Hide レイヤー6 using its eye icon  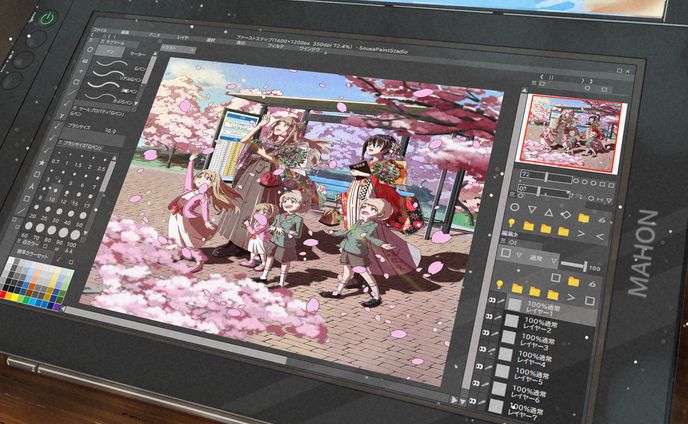(x=476, y=384)
